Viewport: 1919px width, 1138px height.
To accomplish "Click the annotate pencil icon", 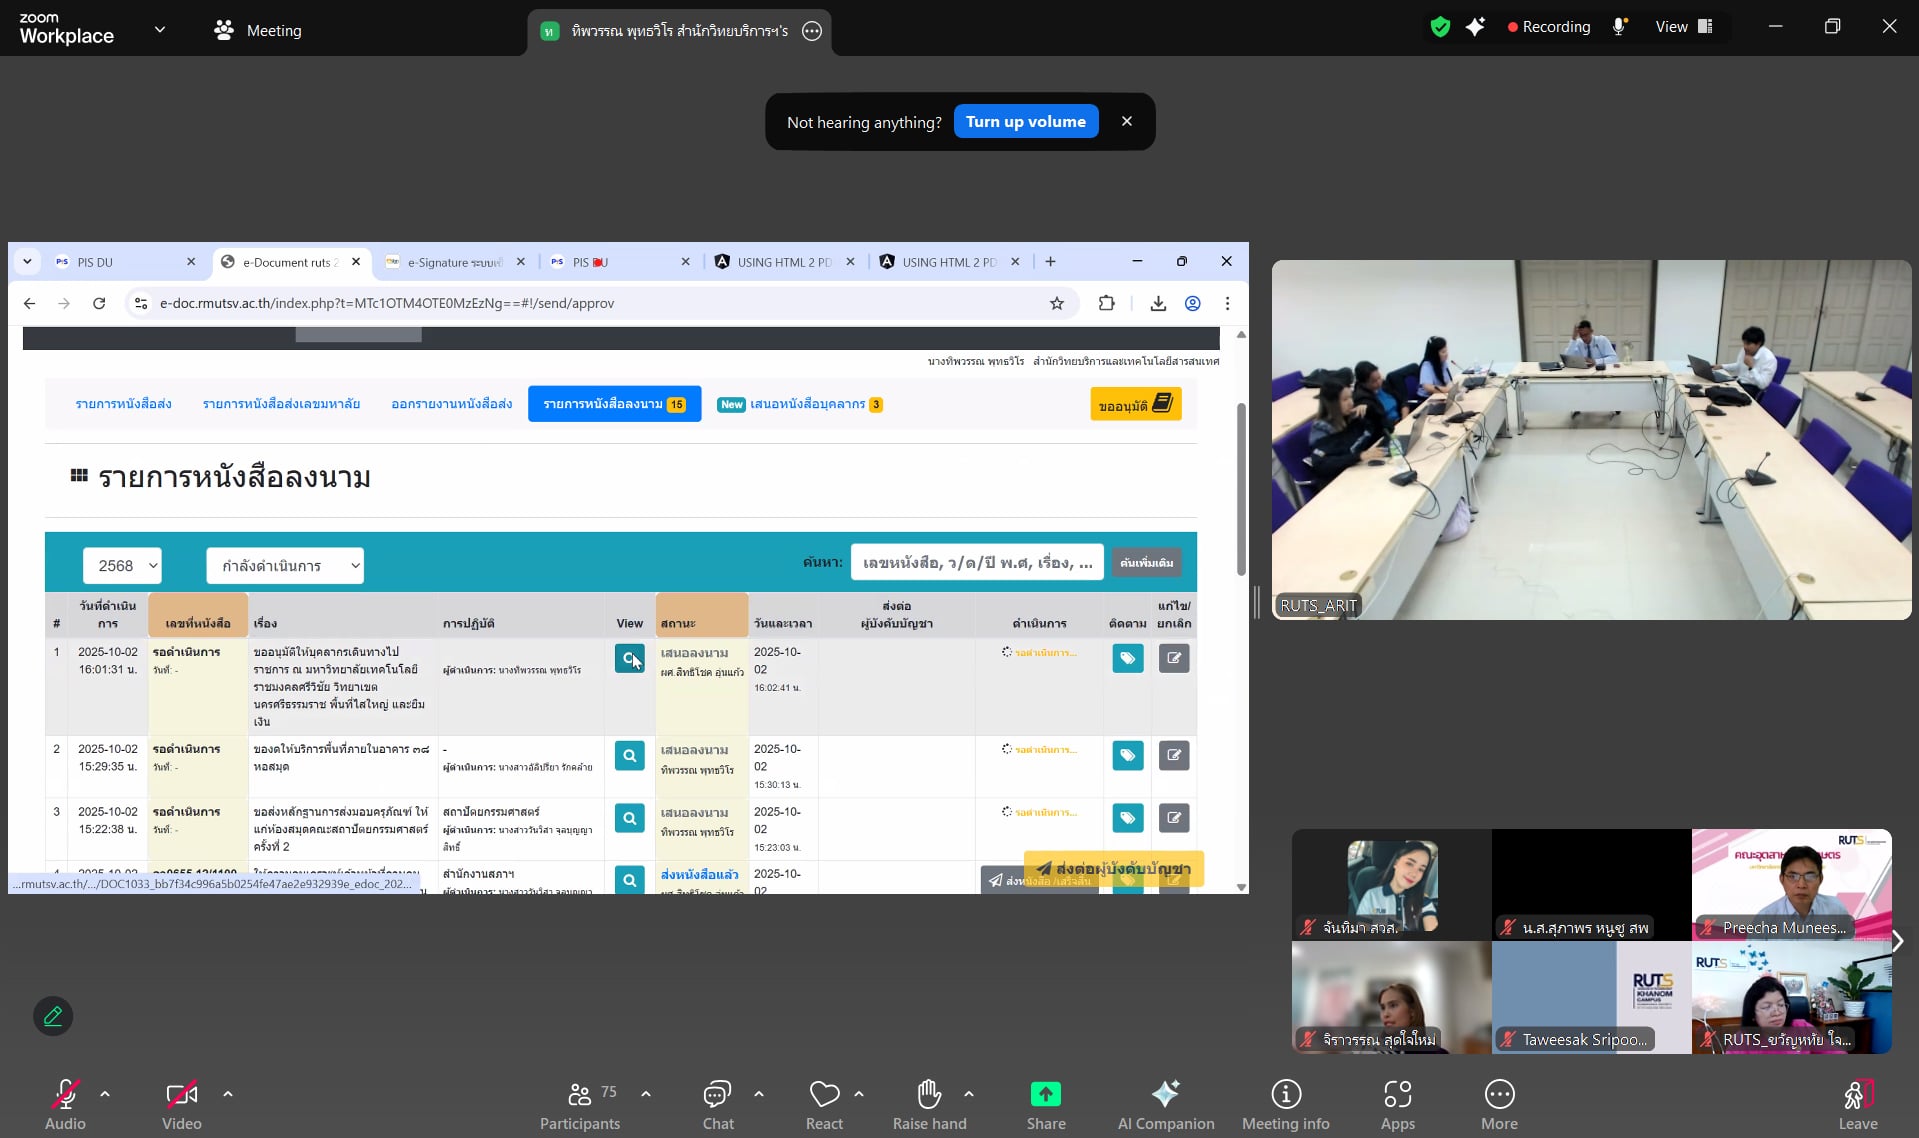I will tap(53, 1016).
